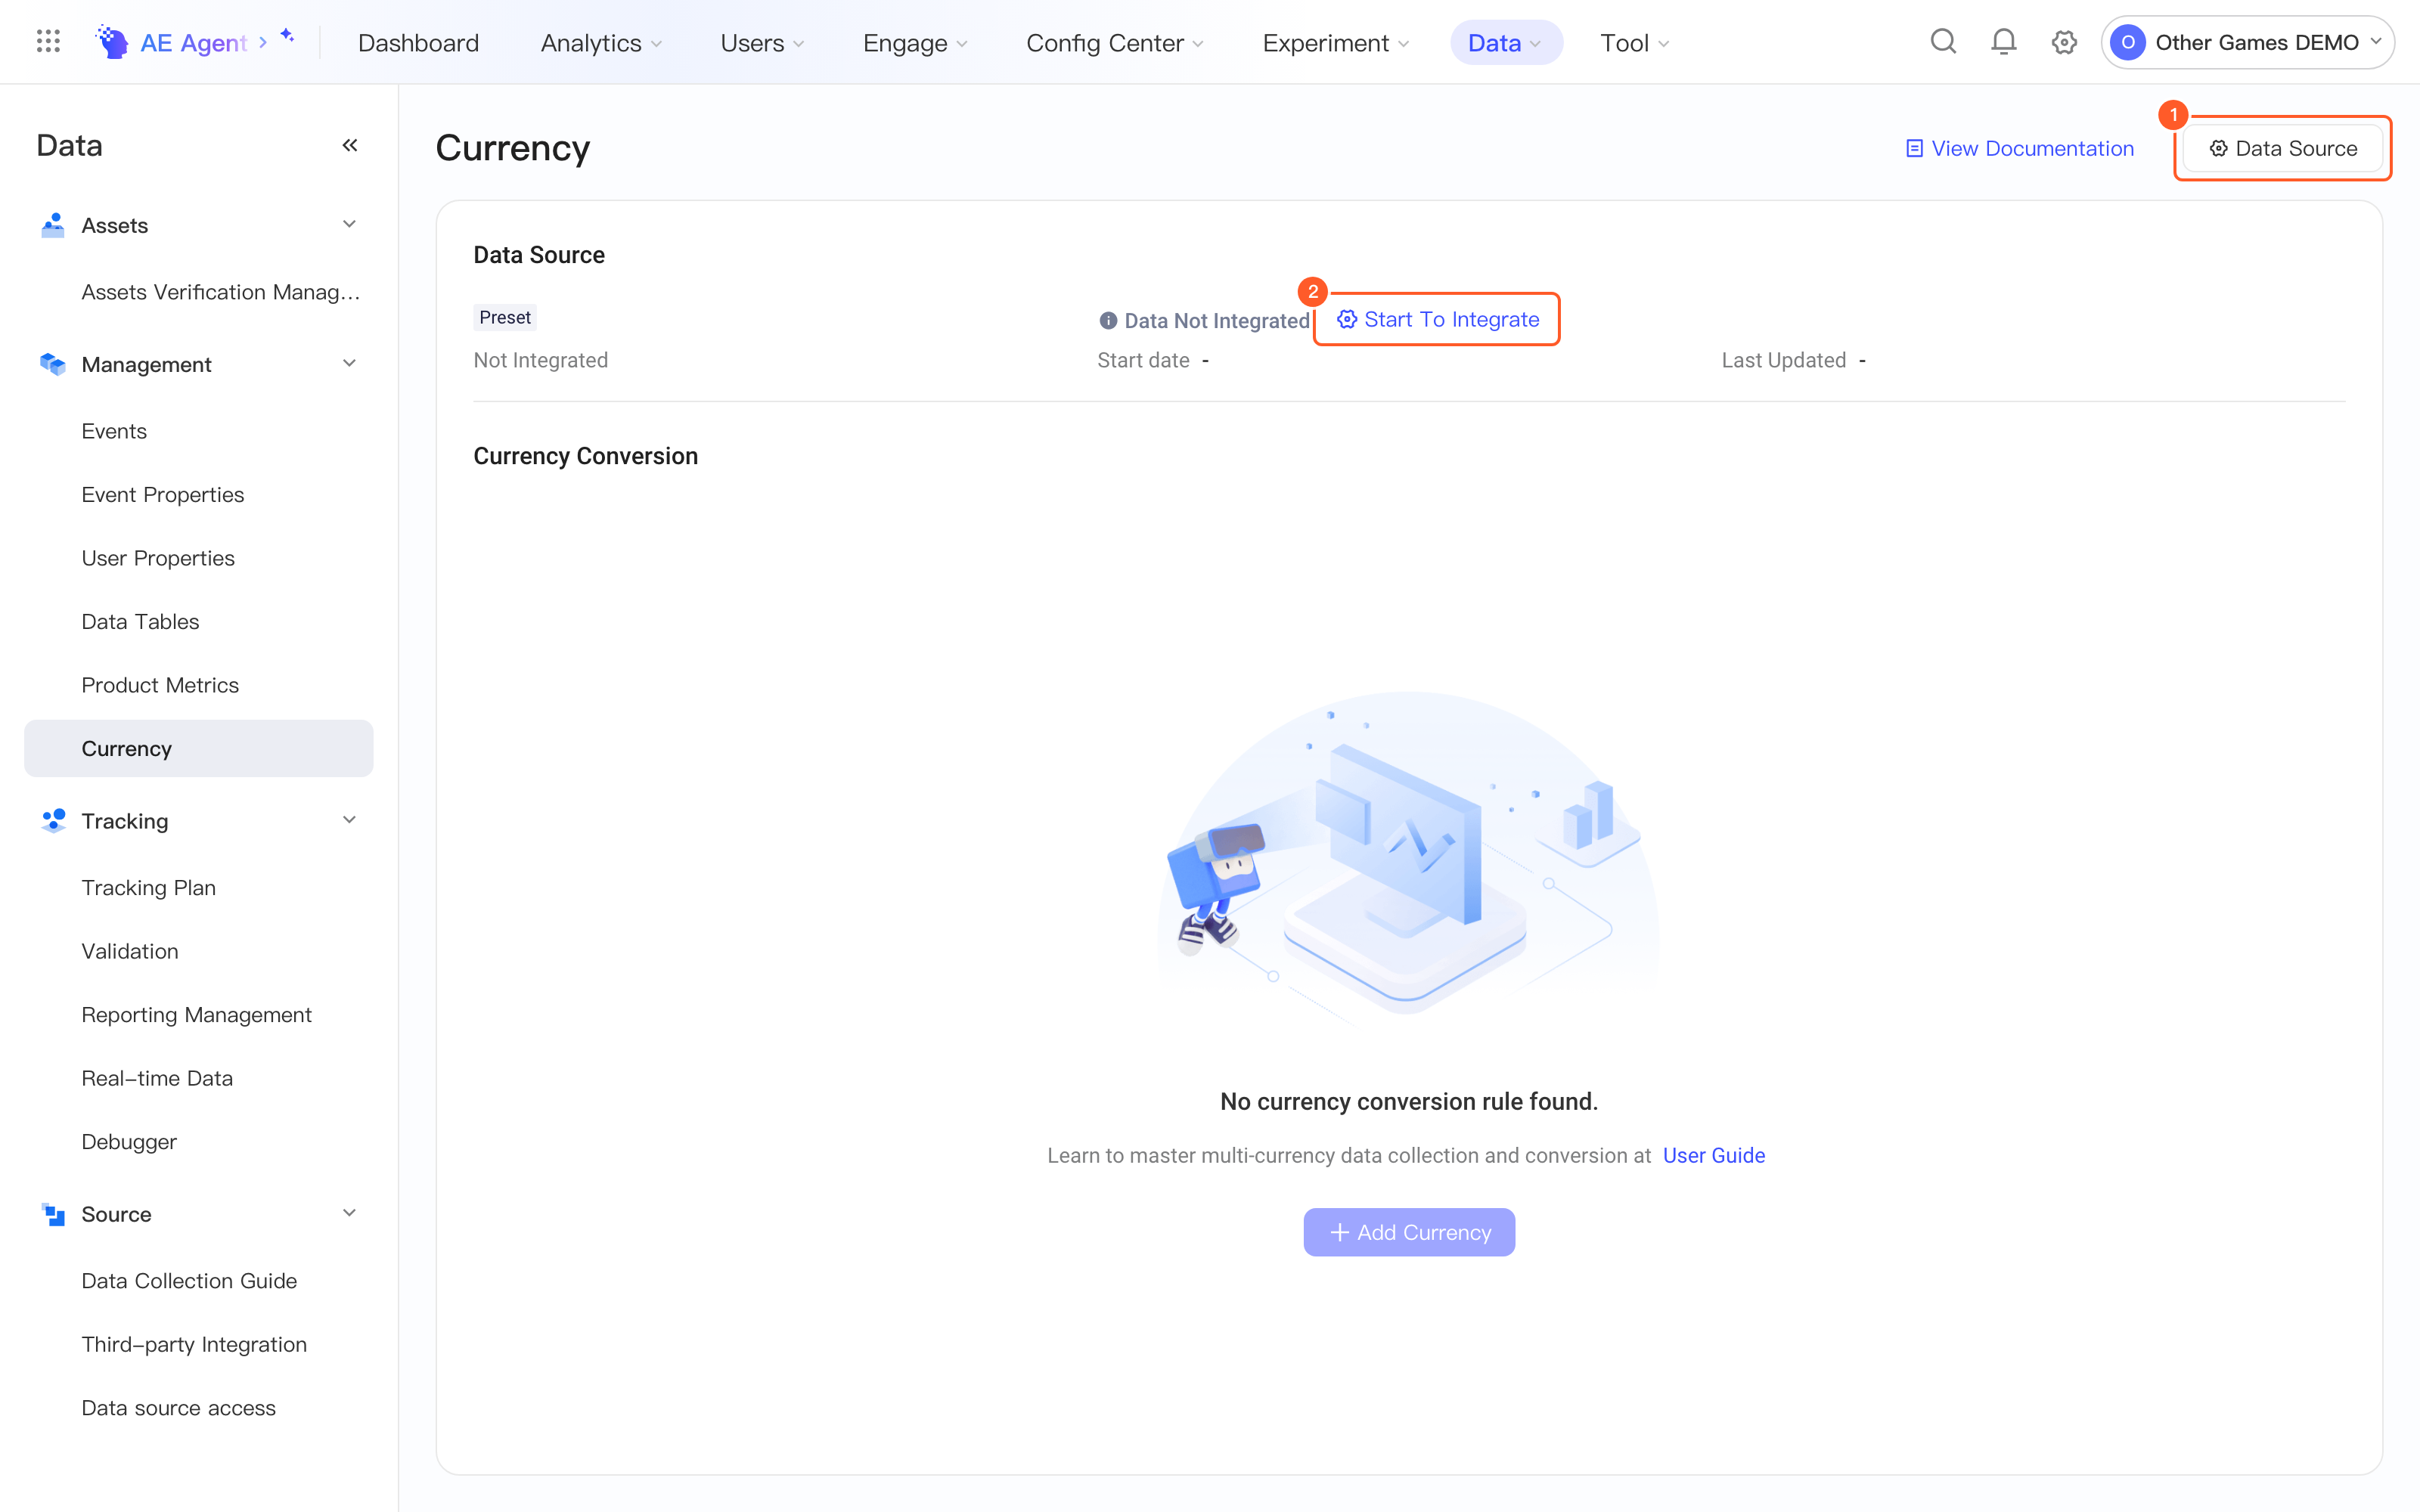Screen dimensions: 2420x1512
Task: Open the notifications bell
Action: [2003, 42]
